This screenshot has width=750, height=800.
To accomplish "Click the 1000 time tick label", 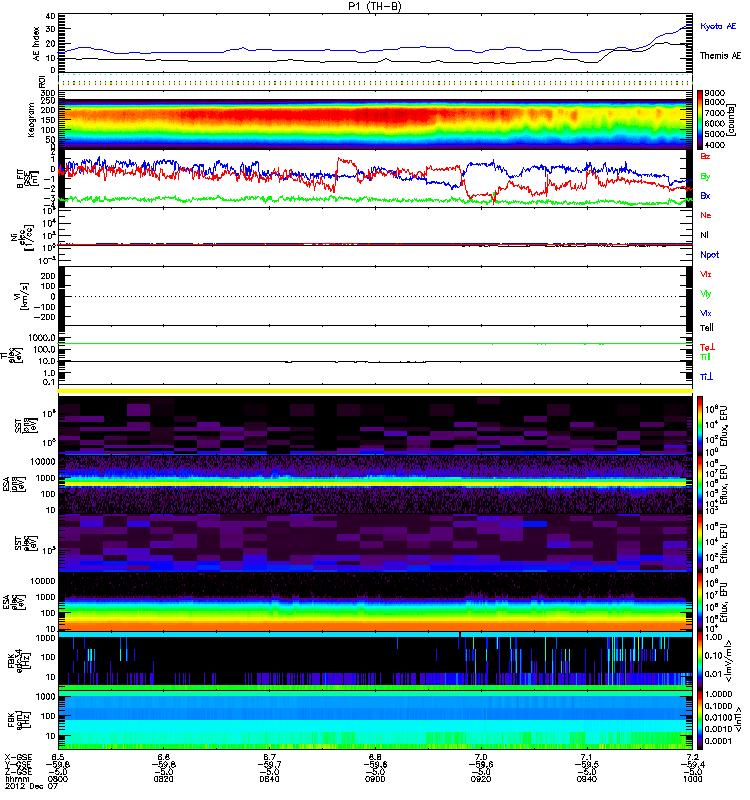I will [692, 779].
